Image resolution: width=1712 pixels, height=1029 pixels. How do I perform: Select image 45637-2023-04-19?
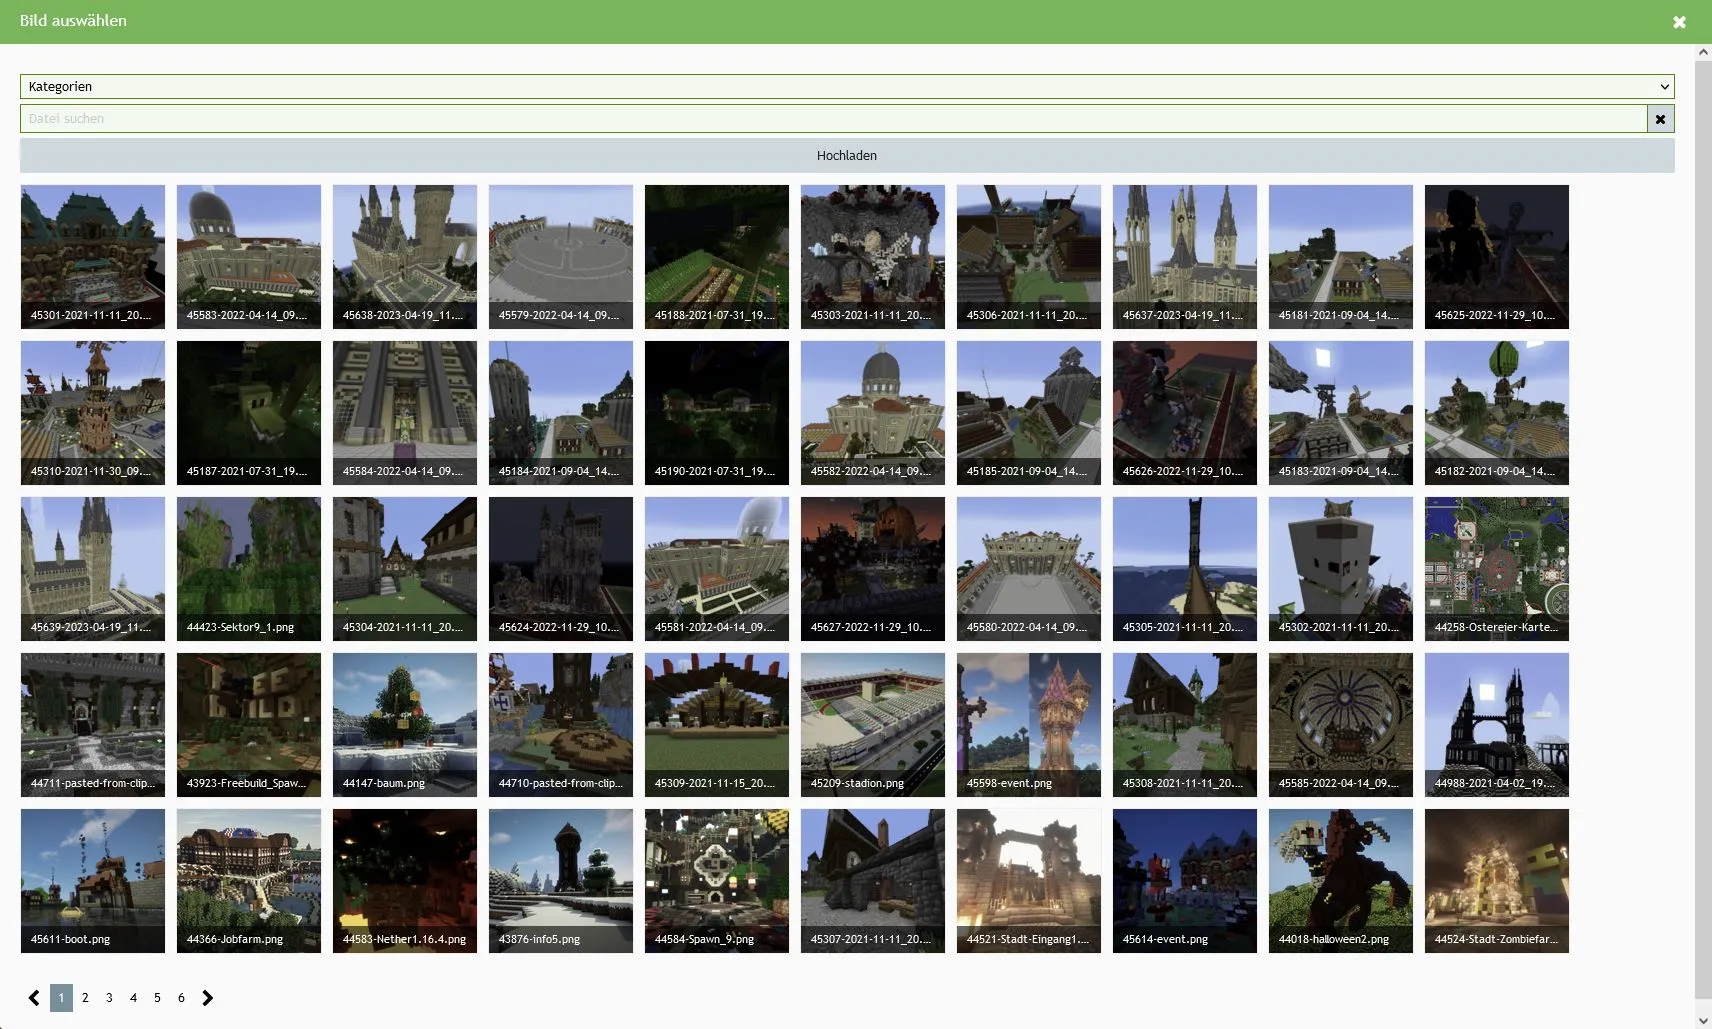(x=1185, y=257)
